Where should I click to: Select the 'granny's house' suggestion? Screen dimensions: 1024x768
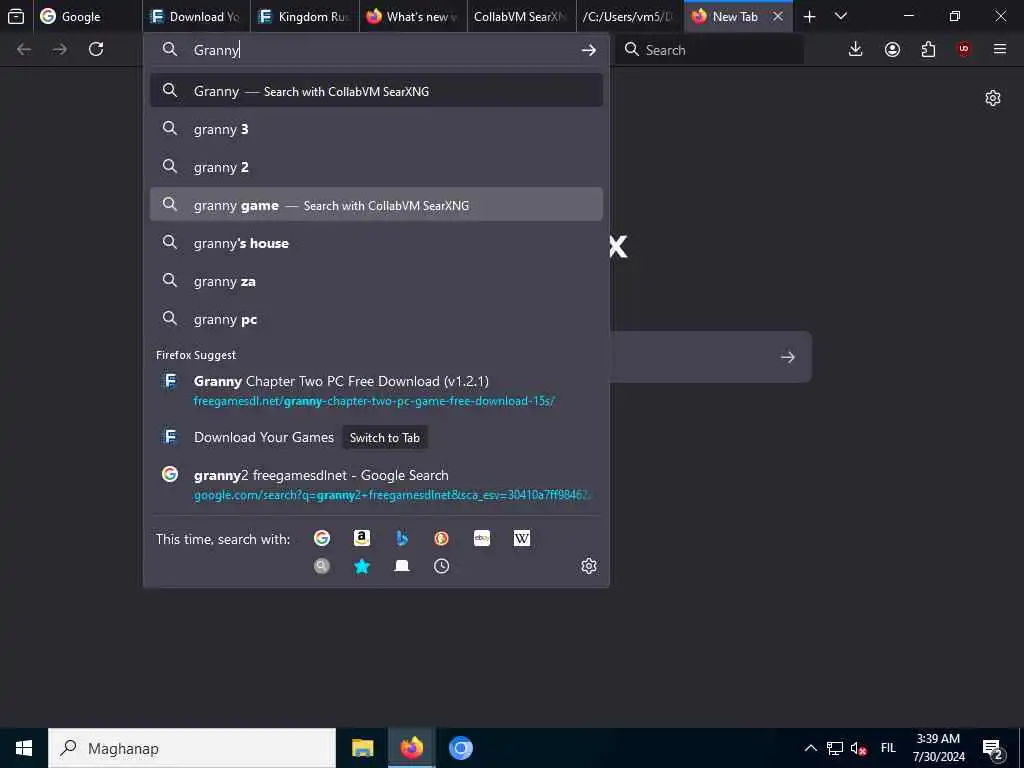click(376, 243)
